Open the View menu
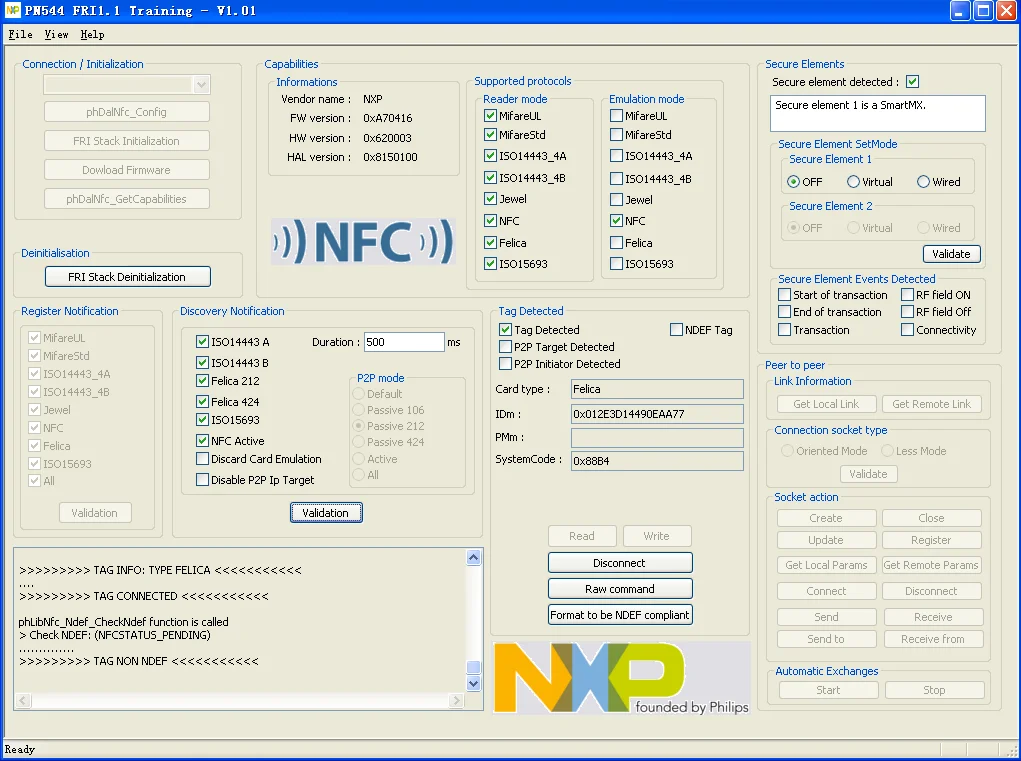This screenshot has width=1021, height=761. [x=56, y=35]
